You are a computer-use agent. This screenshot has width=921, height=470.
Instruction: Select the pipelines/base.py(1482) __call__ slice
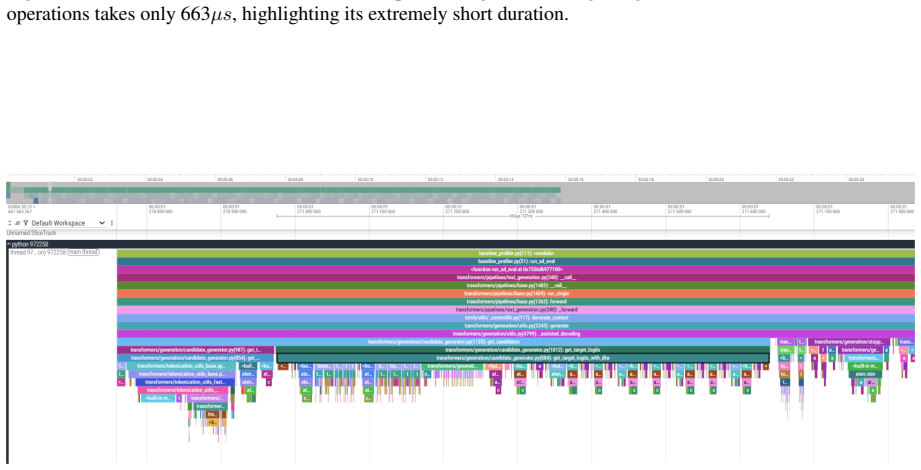516,286
